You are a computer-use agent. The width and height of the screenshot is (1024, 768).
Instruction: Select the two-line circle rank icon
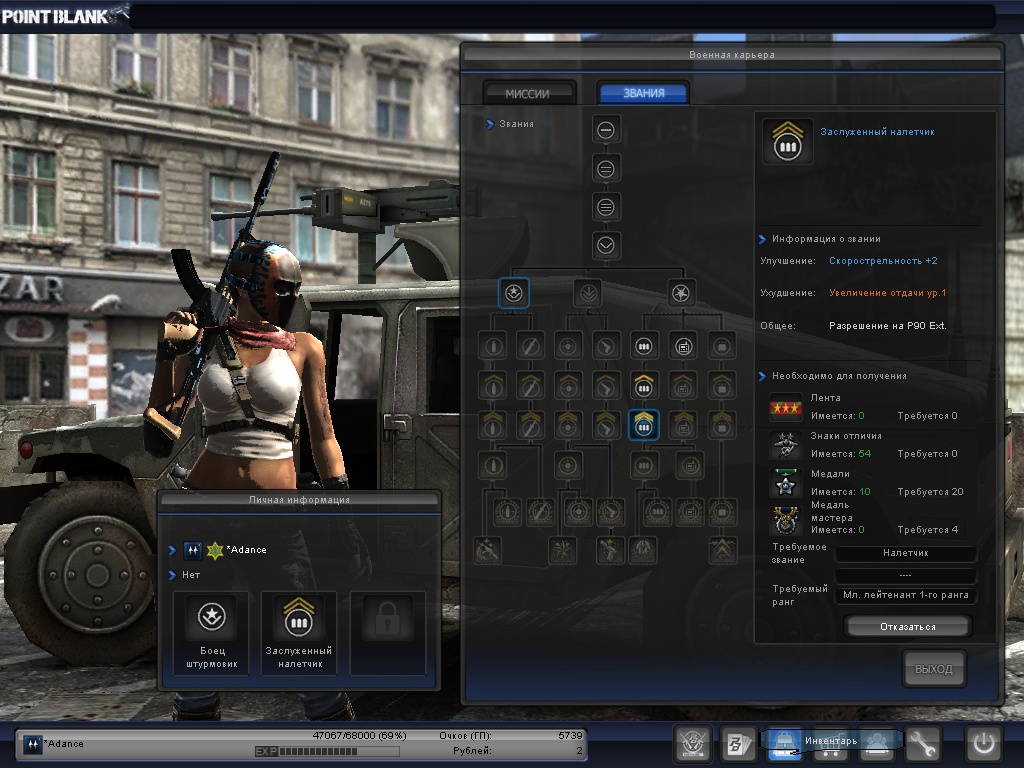[x=606, y=169]
